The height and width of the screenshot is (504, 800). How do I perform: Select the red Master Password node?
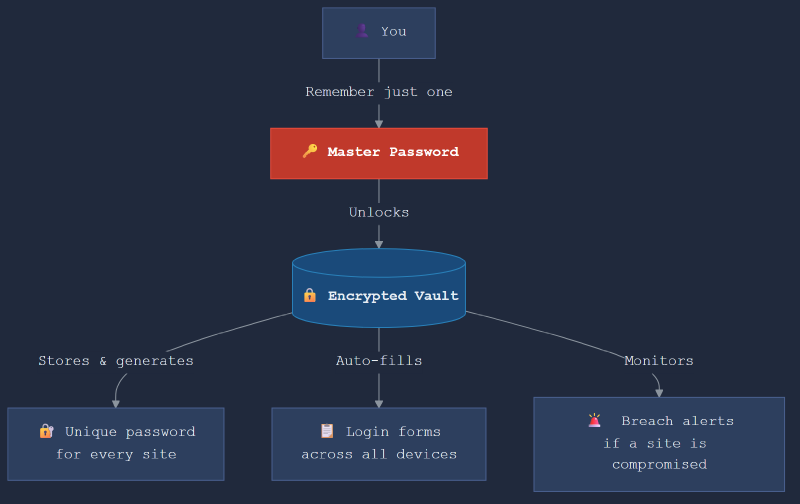click(x=379, y=153)
